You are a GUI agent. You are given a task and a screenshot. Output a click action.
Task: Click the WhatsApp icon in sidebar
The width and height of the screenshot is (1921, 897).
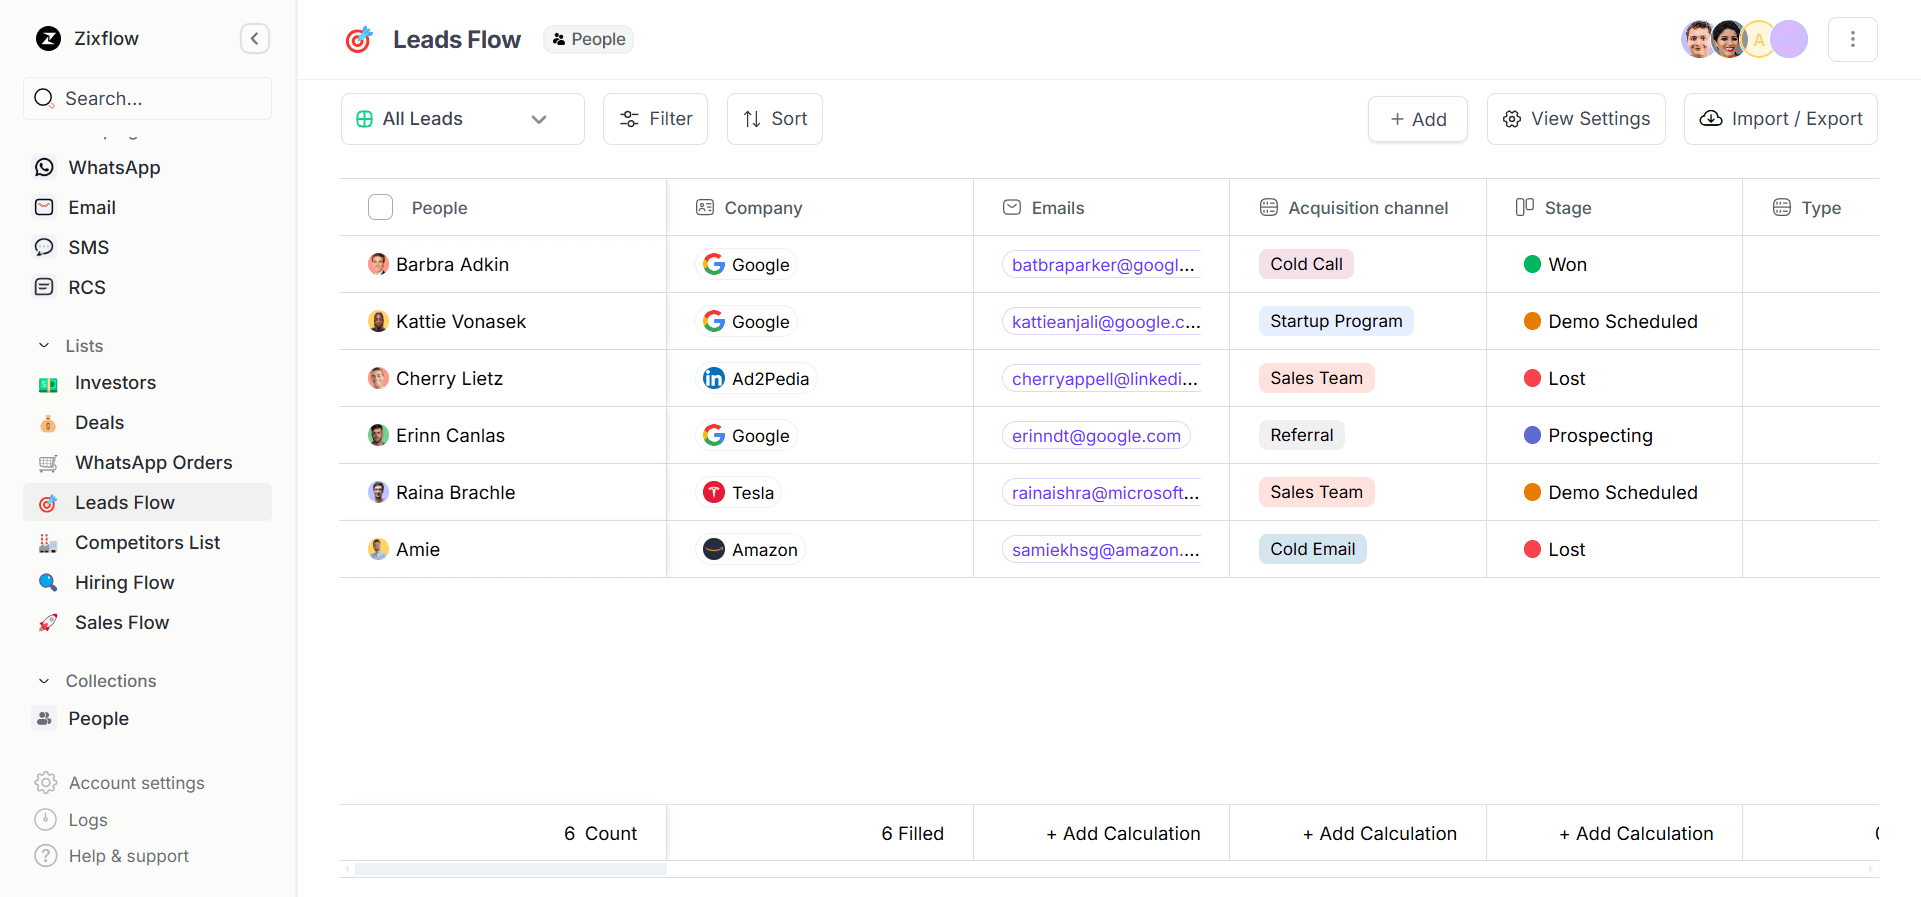44,167
